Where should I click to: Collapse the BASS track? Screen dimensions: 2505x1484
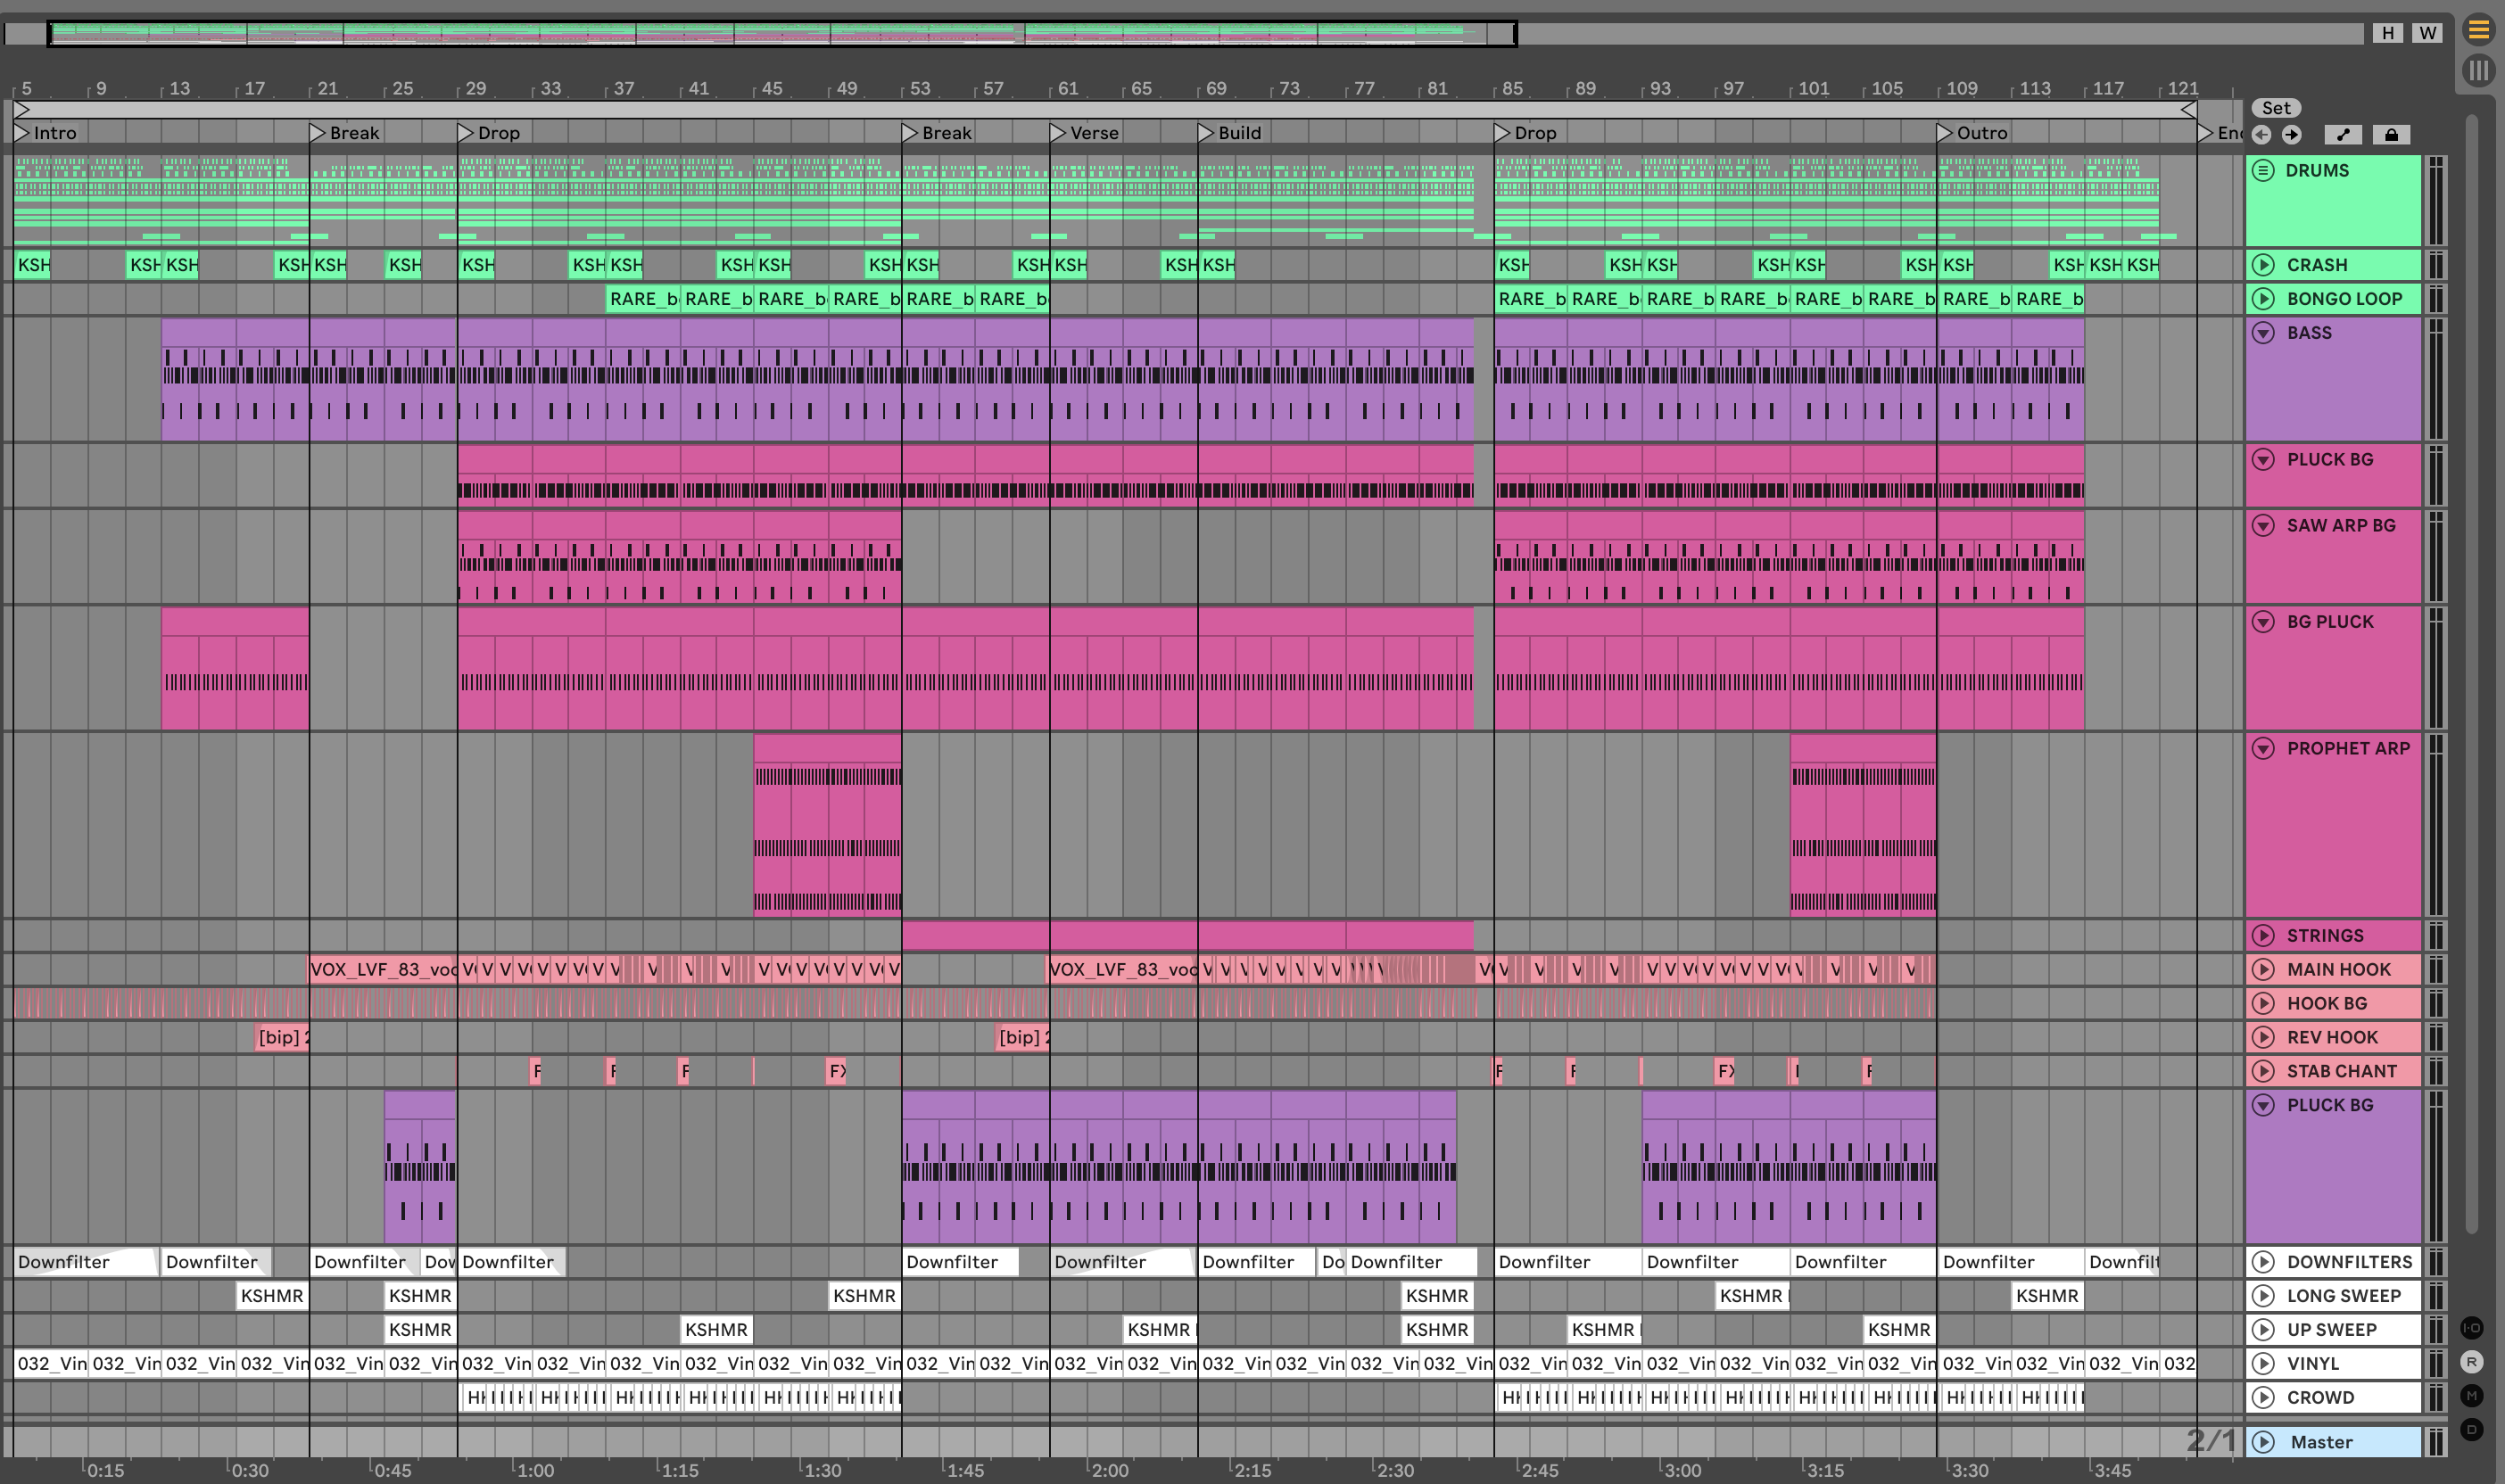tap(2263, 333)
